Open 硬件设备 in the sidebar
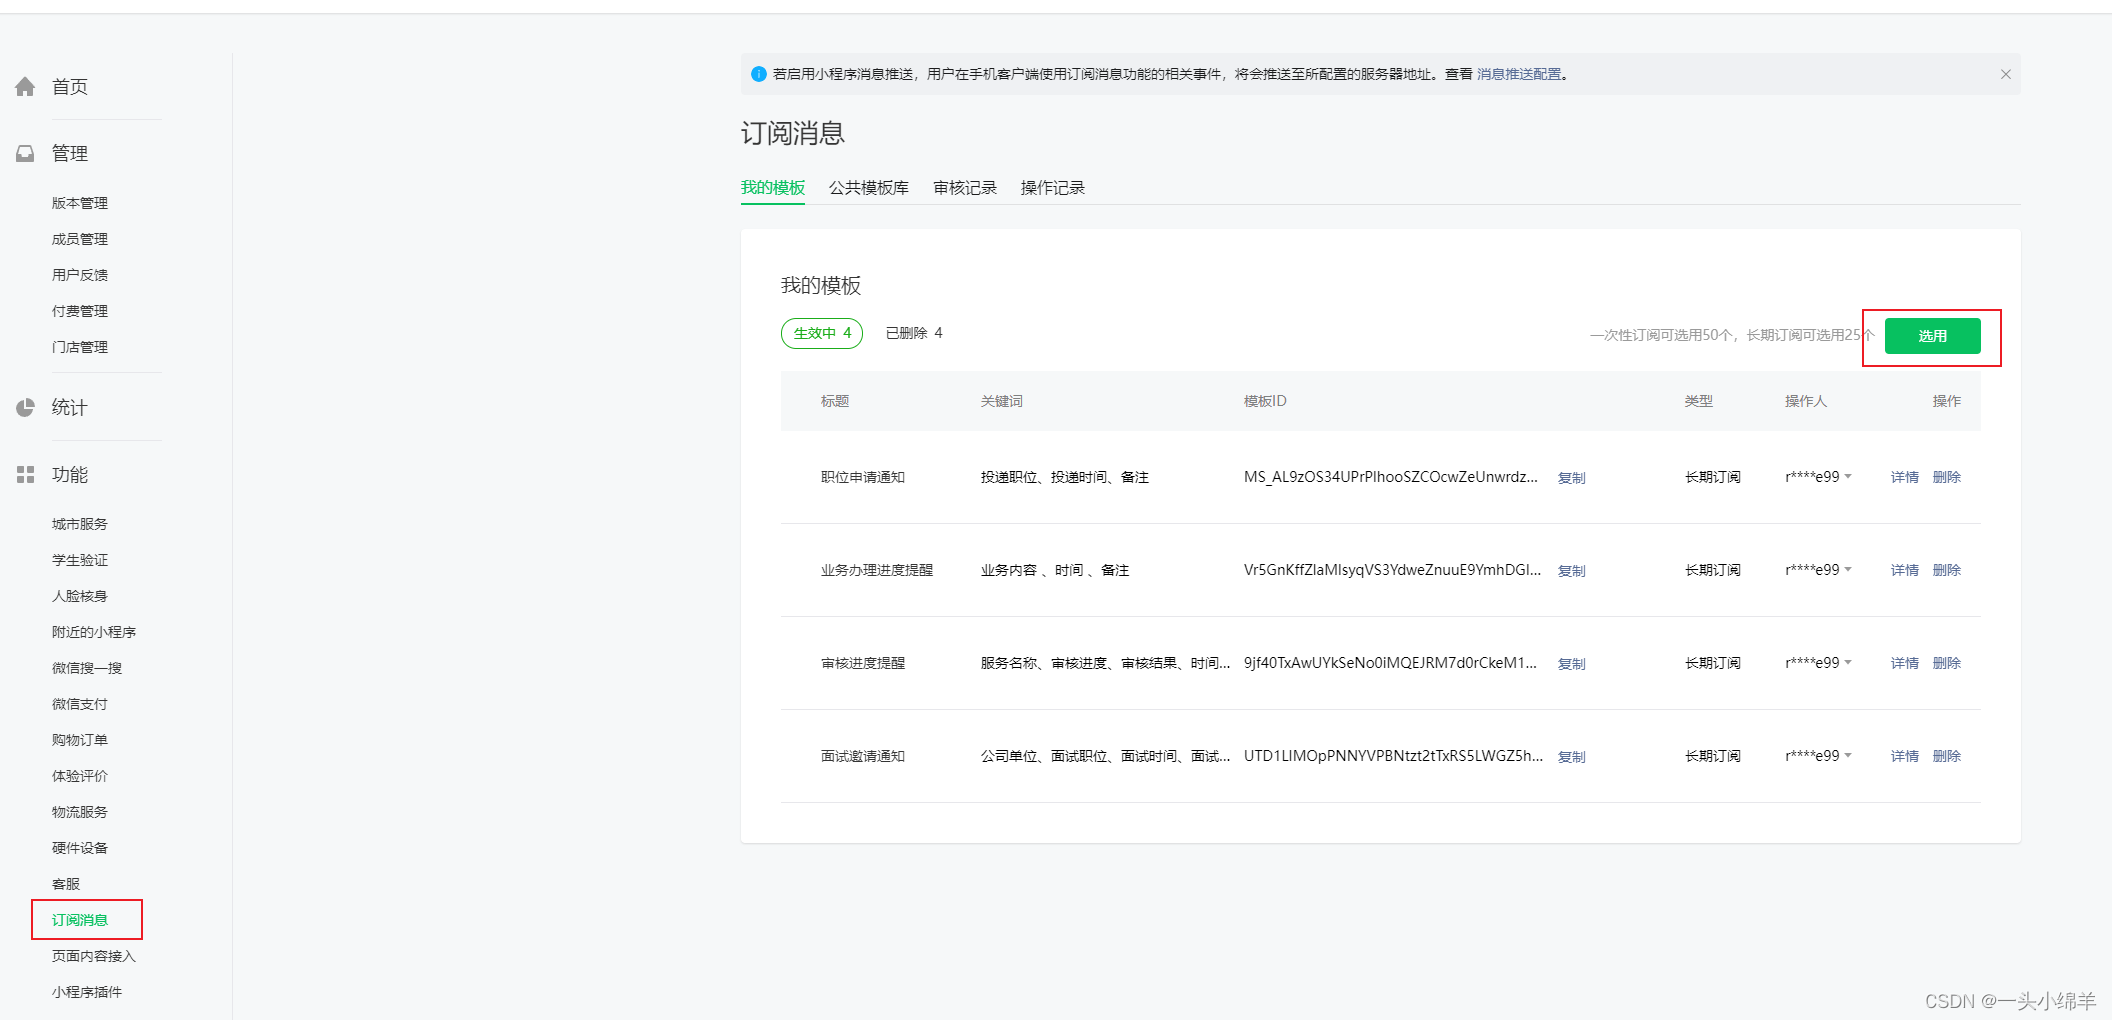Image resolution: width=2112 pixels, height=1020 pixels. (80, 848)
